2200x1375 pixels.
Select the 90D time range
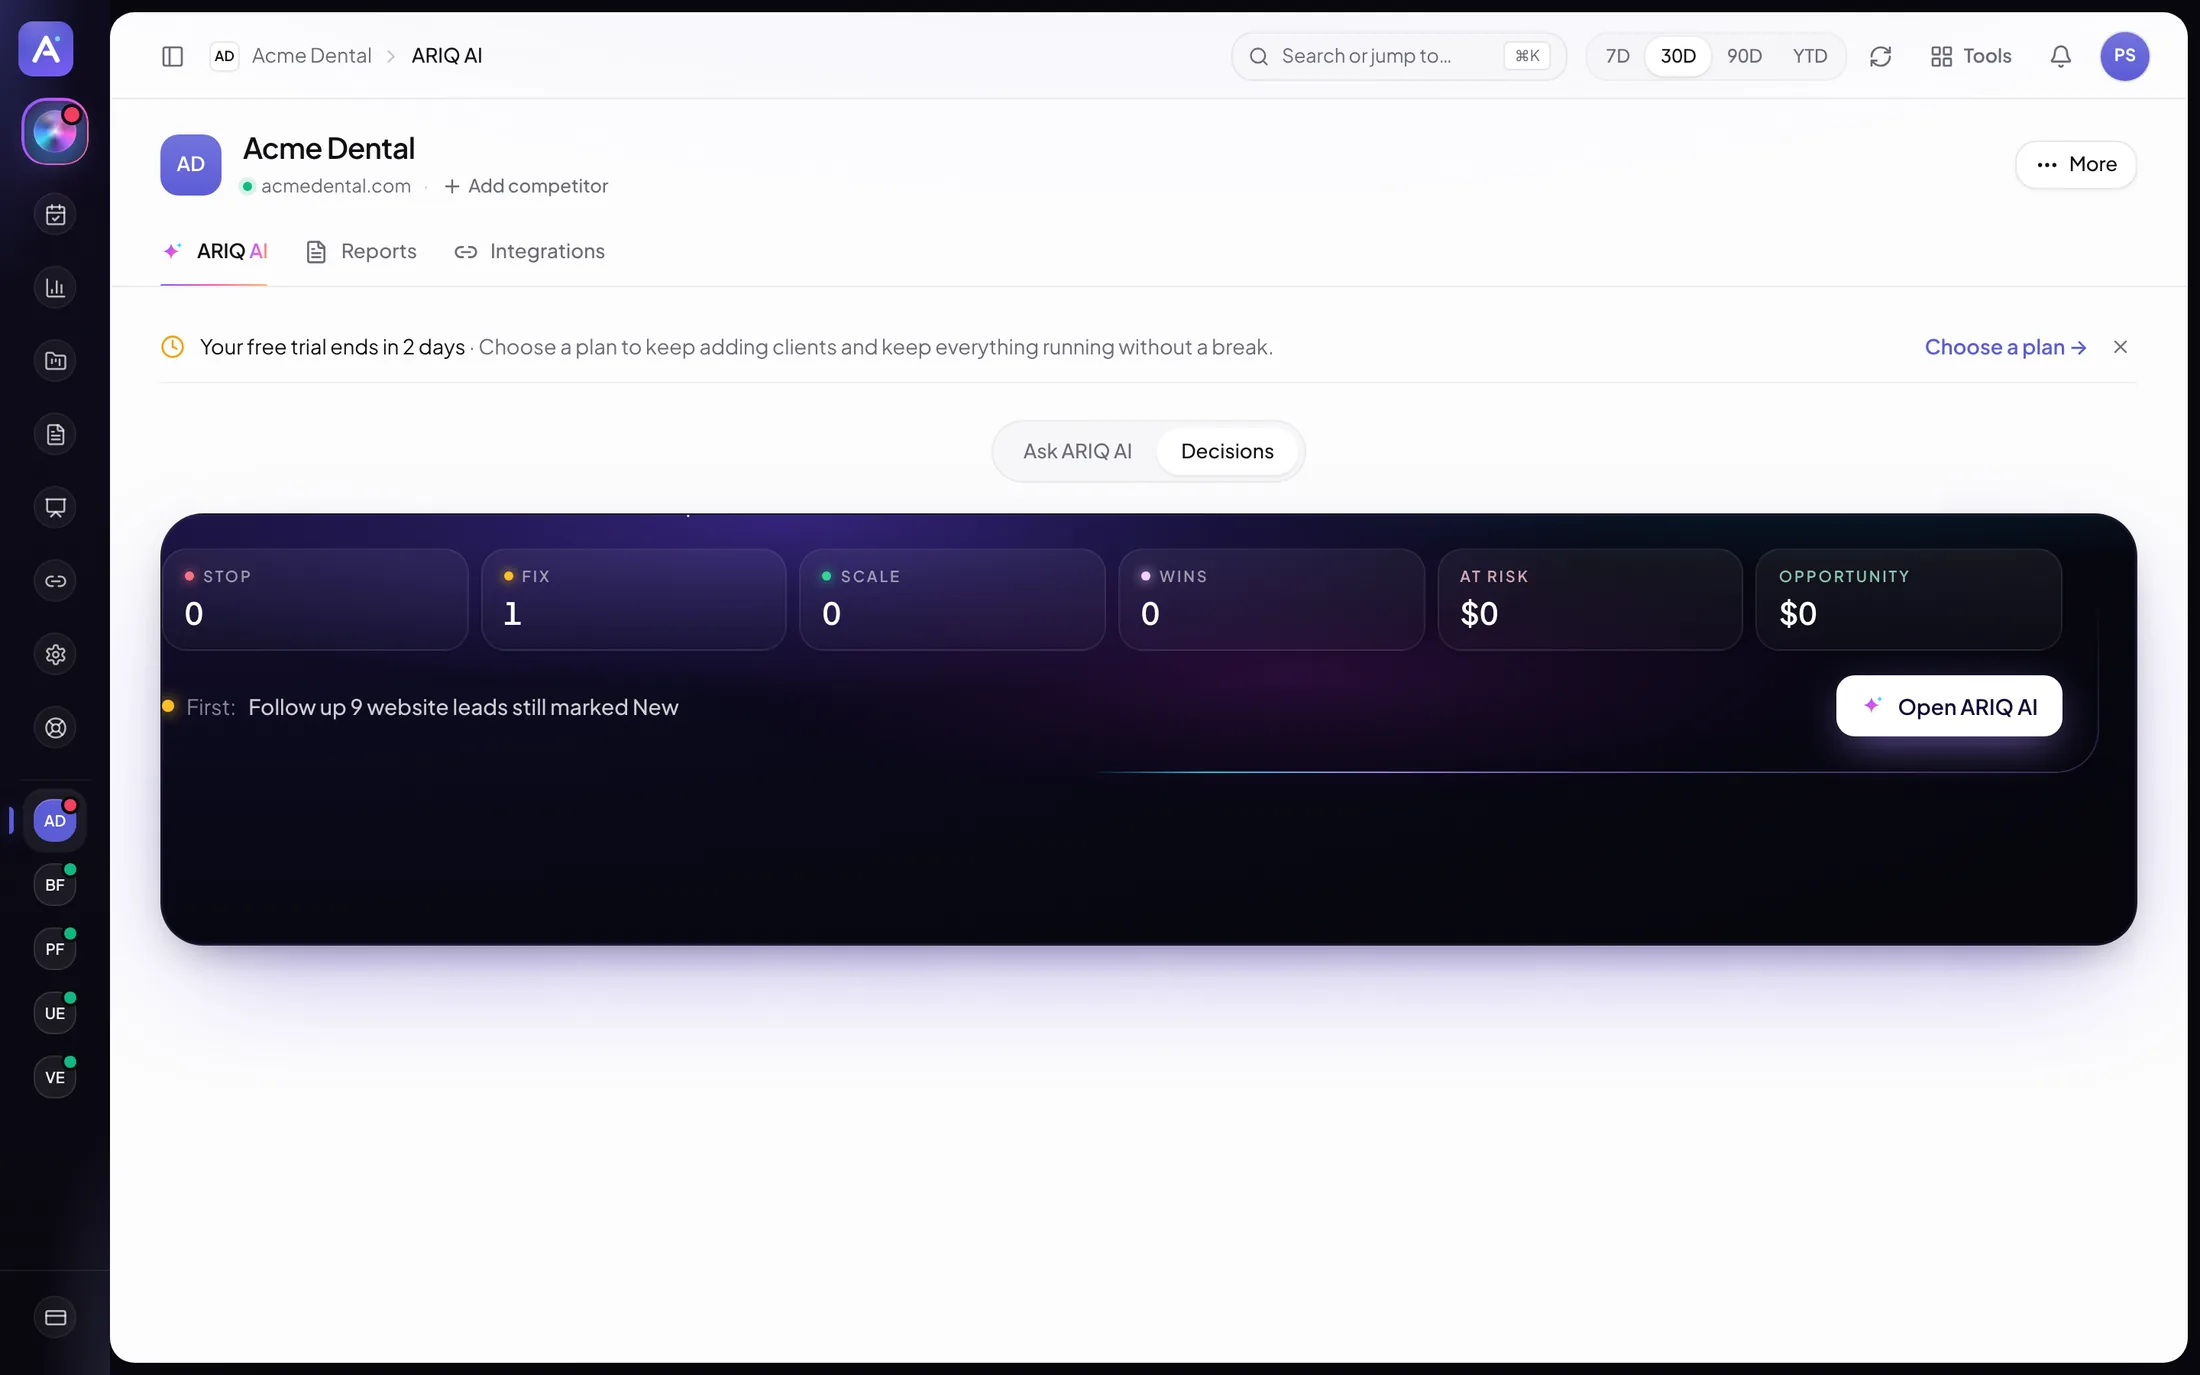tap(1744, 56)
